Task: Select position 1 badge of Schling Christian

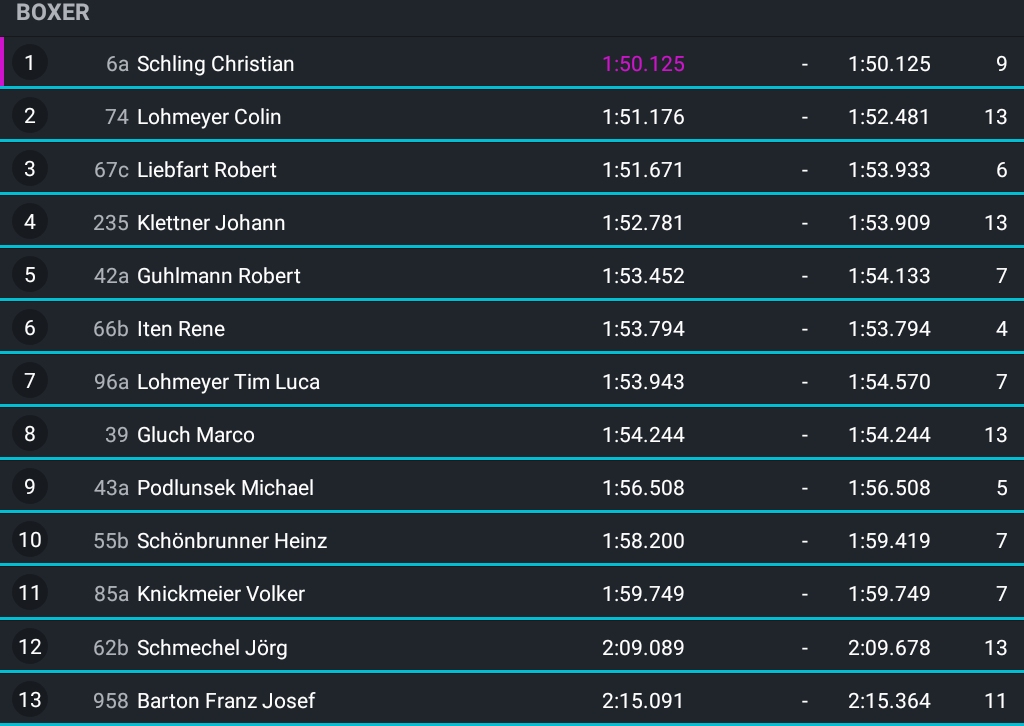Action: coord(29,63)
